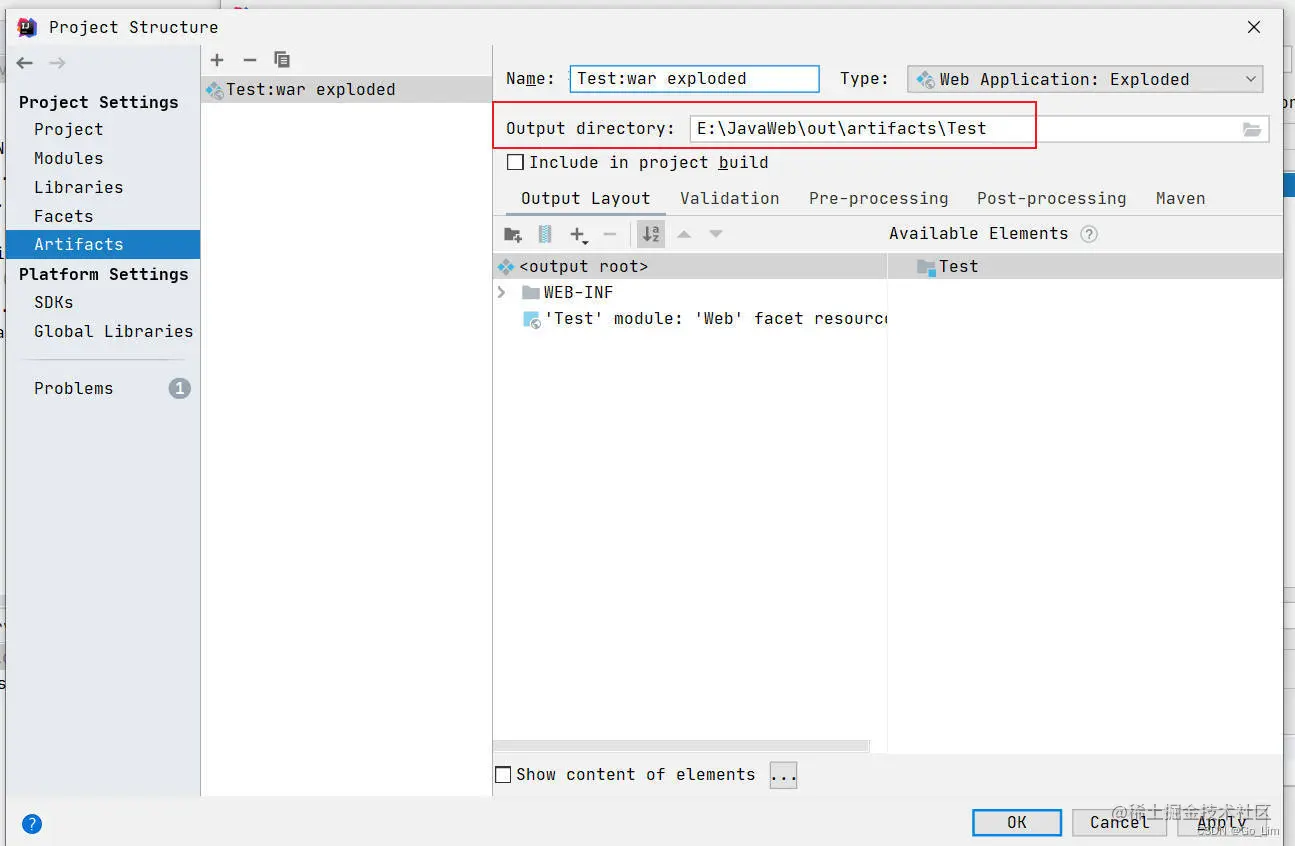The height and width of the screenshot is (846, 1295).
Task: Add a new artifact with plus icon
Action: click(x=217, y=60)
